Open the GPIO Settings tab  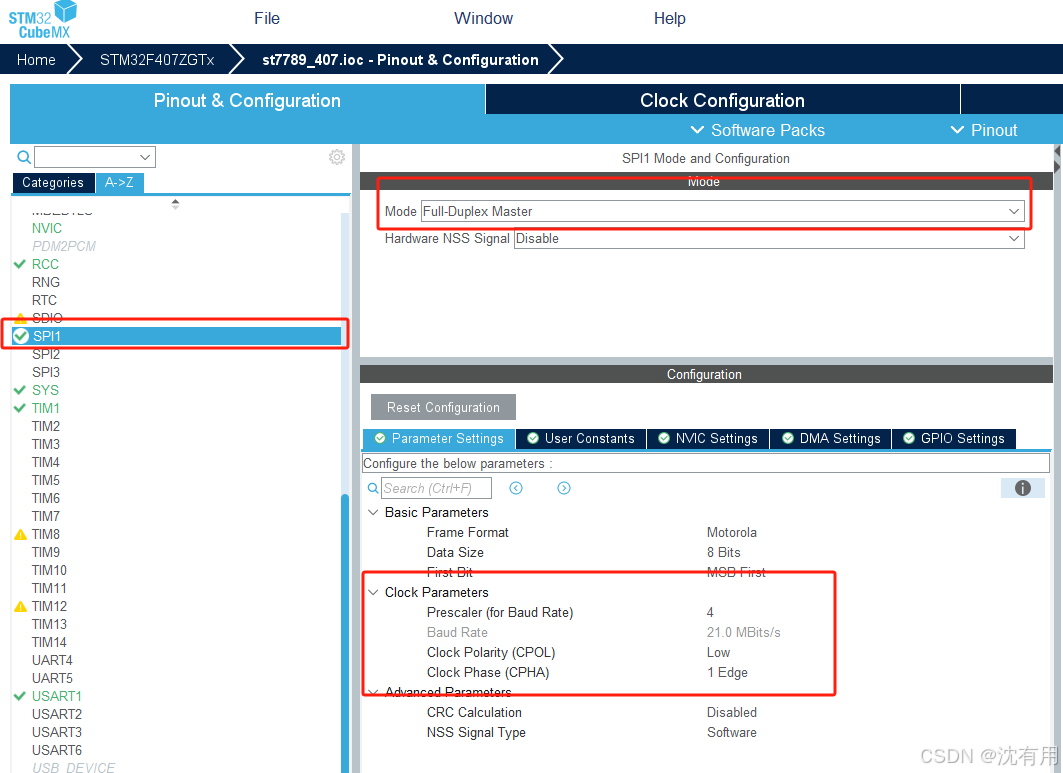point(954,439)
